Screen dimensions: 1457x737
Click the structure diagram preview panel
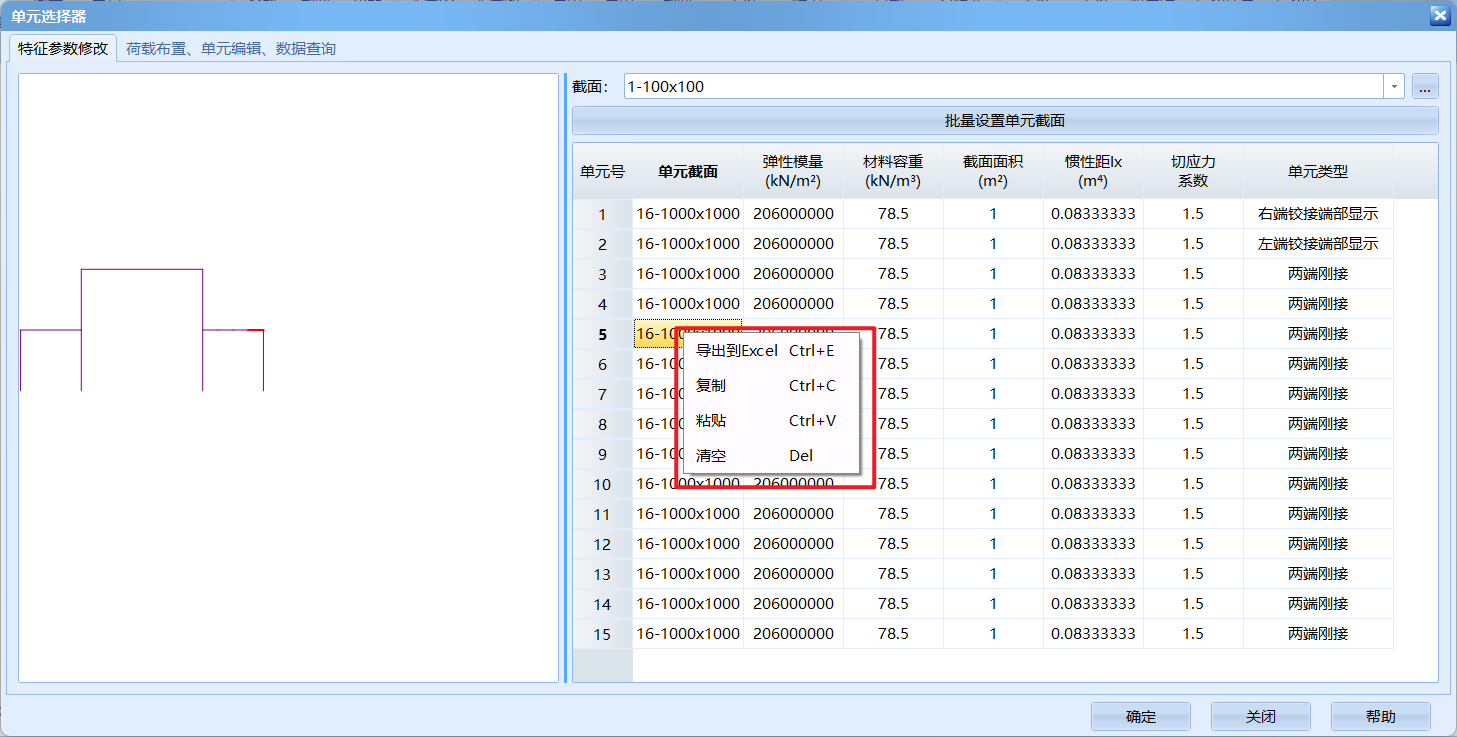(285, 375)
